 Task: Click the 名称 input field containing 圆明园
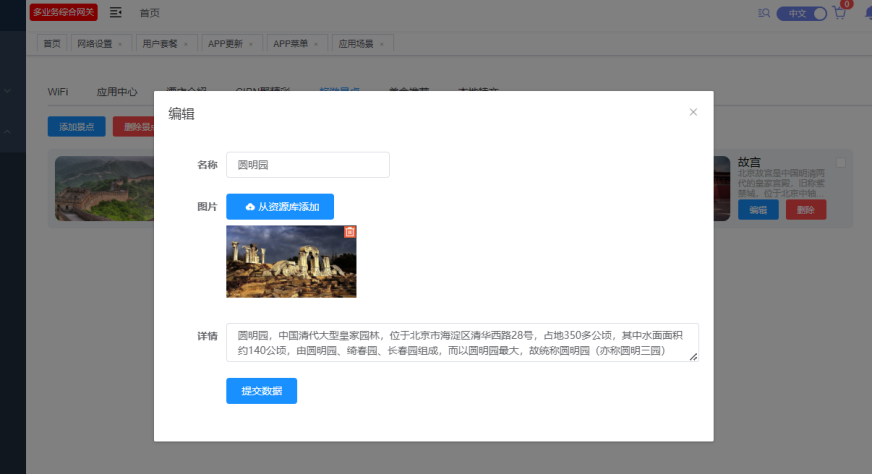point(308,165)
